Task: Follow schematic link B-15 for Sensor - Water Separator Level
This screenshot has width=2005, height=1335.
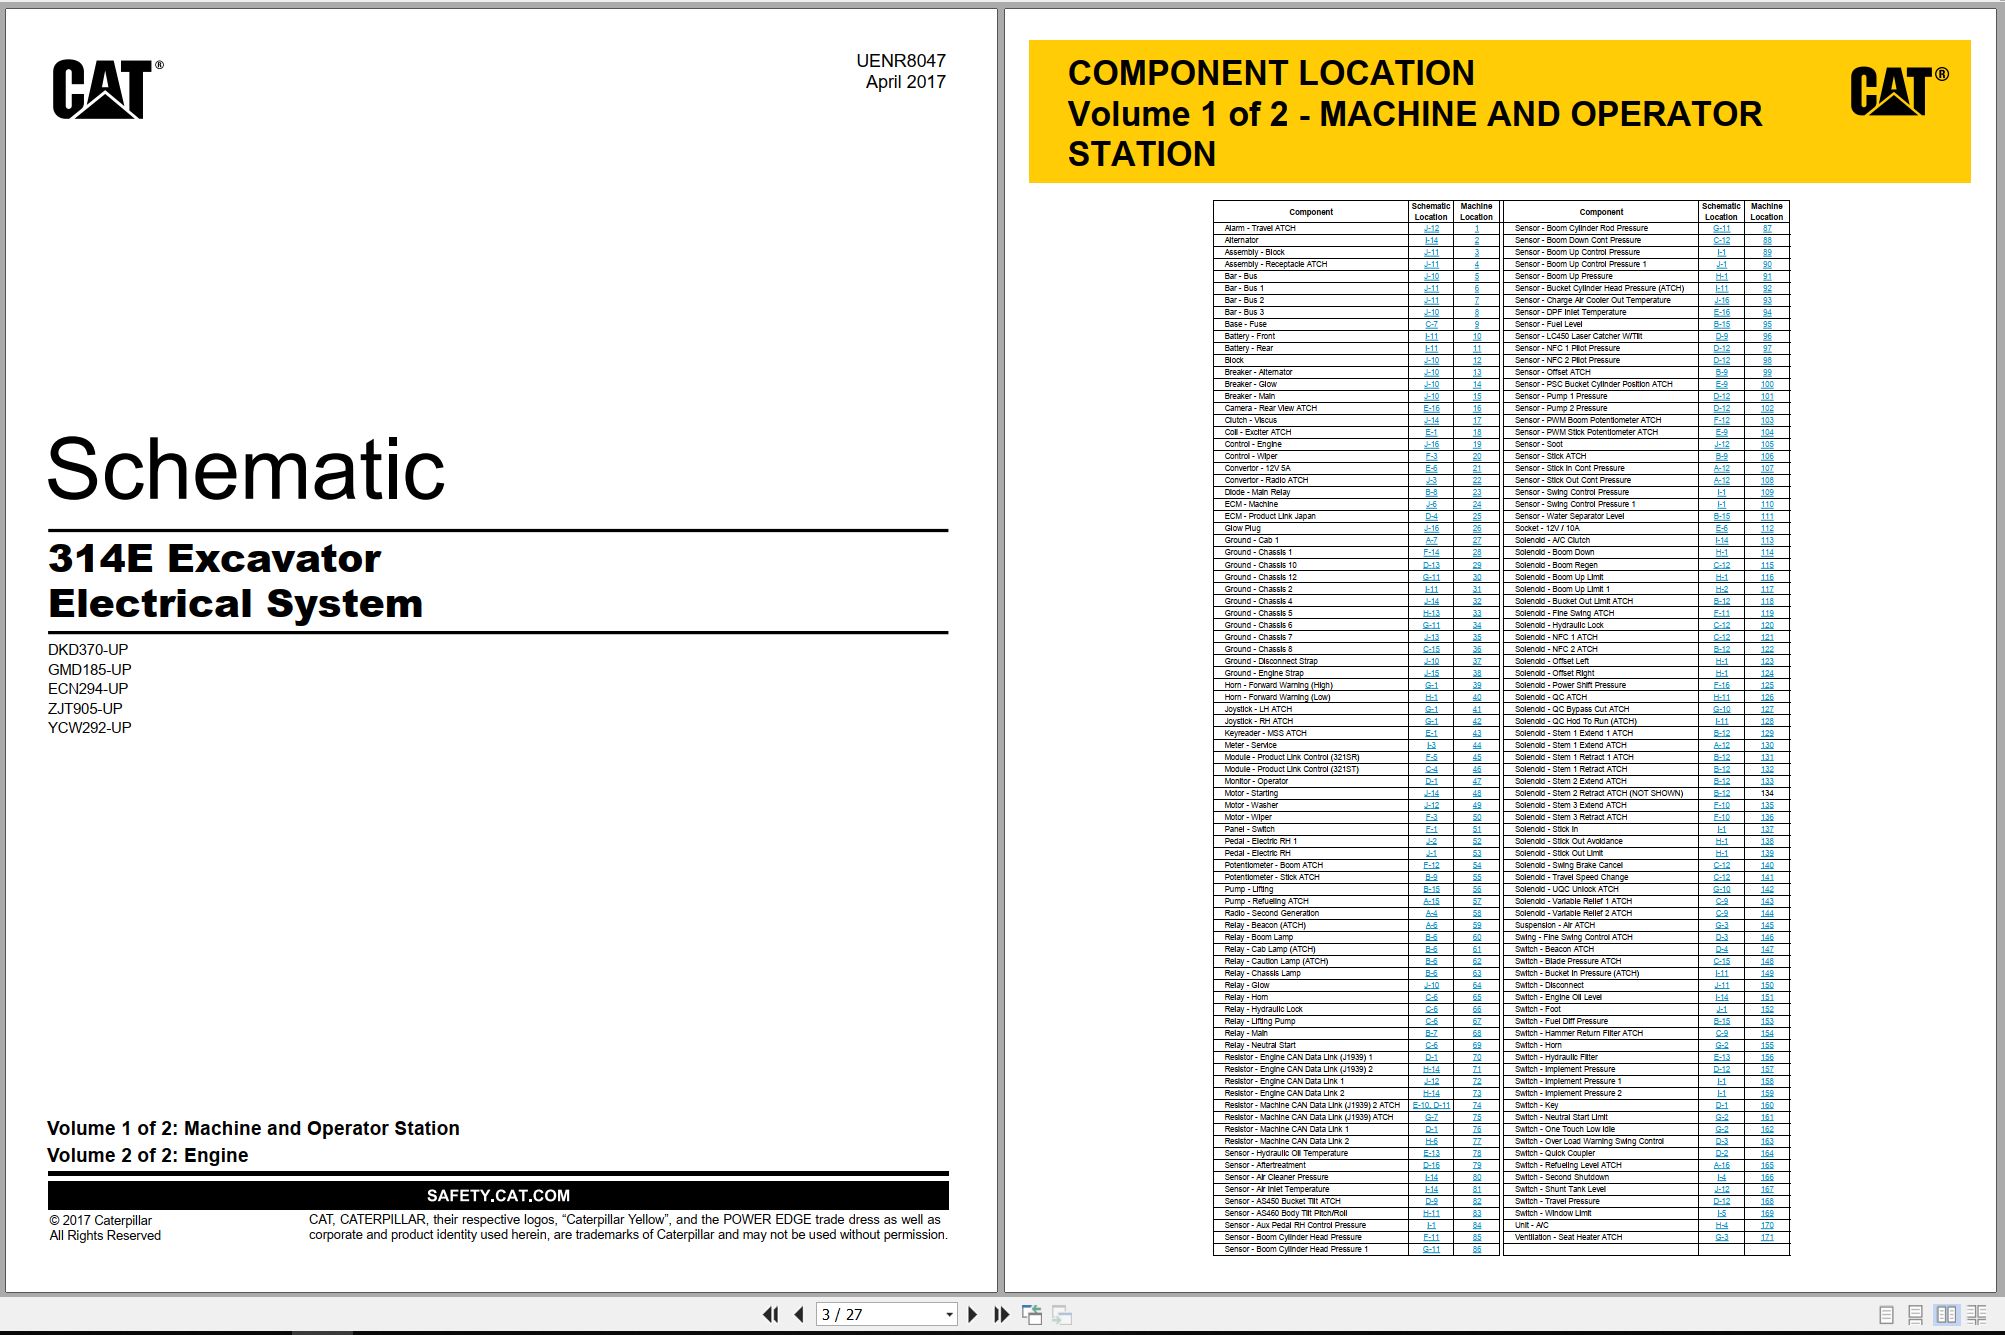Action: pos(1721,517)
